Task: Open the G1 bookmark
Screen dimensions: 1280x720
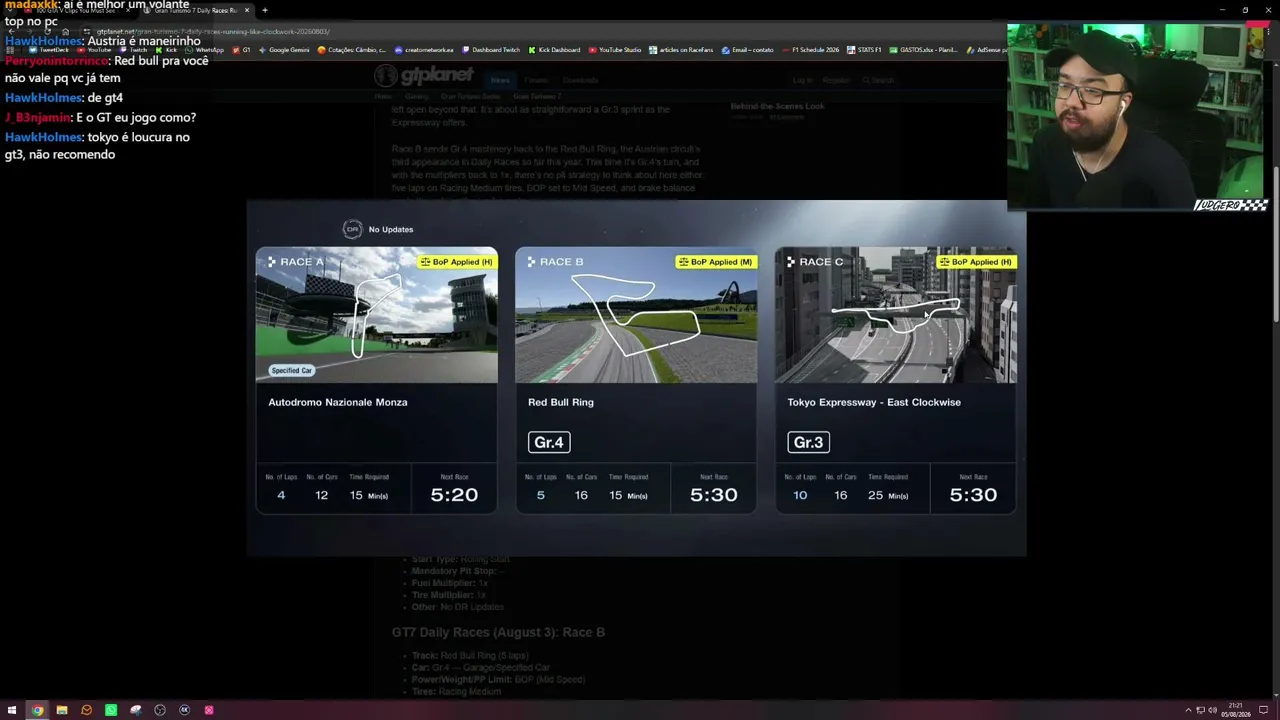Action: tap(242, 50)
